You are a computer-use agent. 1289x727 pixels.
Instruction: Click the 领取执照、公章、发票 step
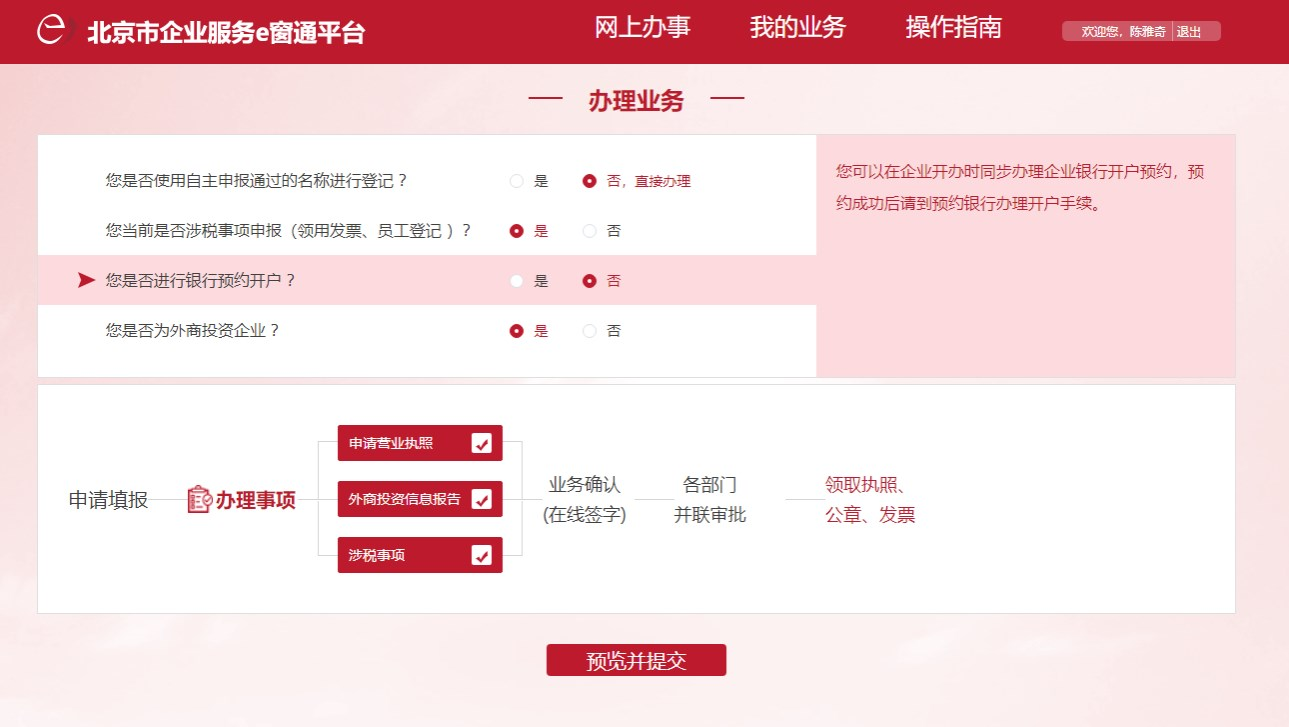[x=869, y=500]
